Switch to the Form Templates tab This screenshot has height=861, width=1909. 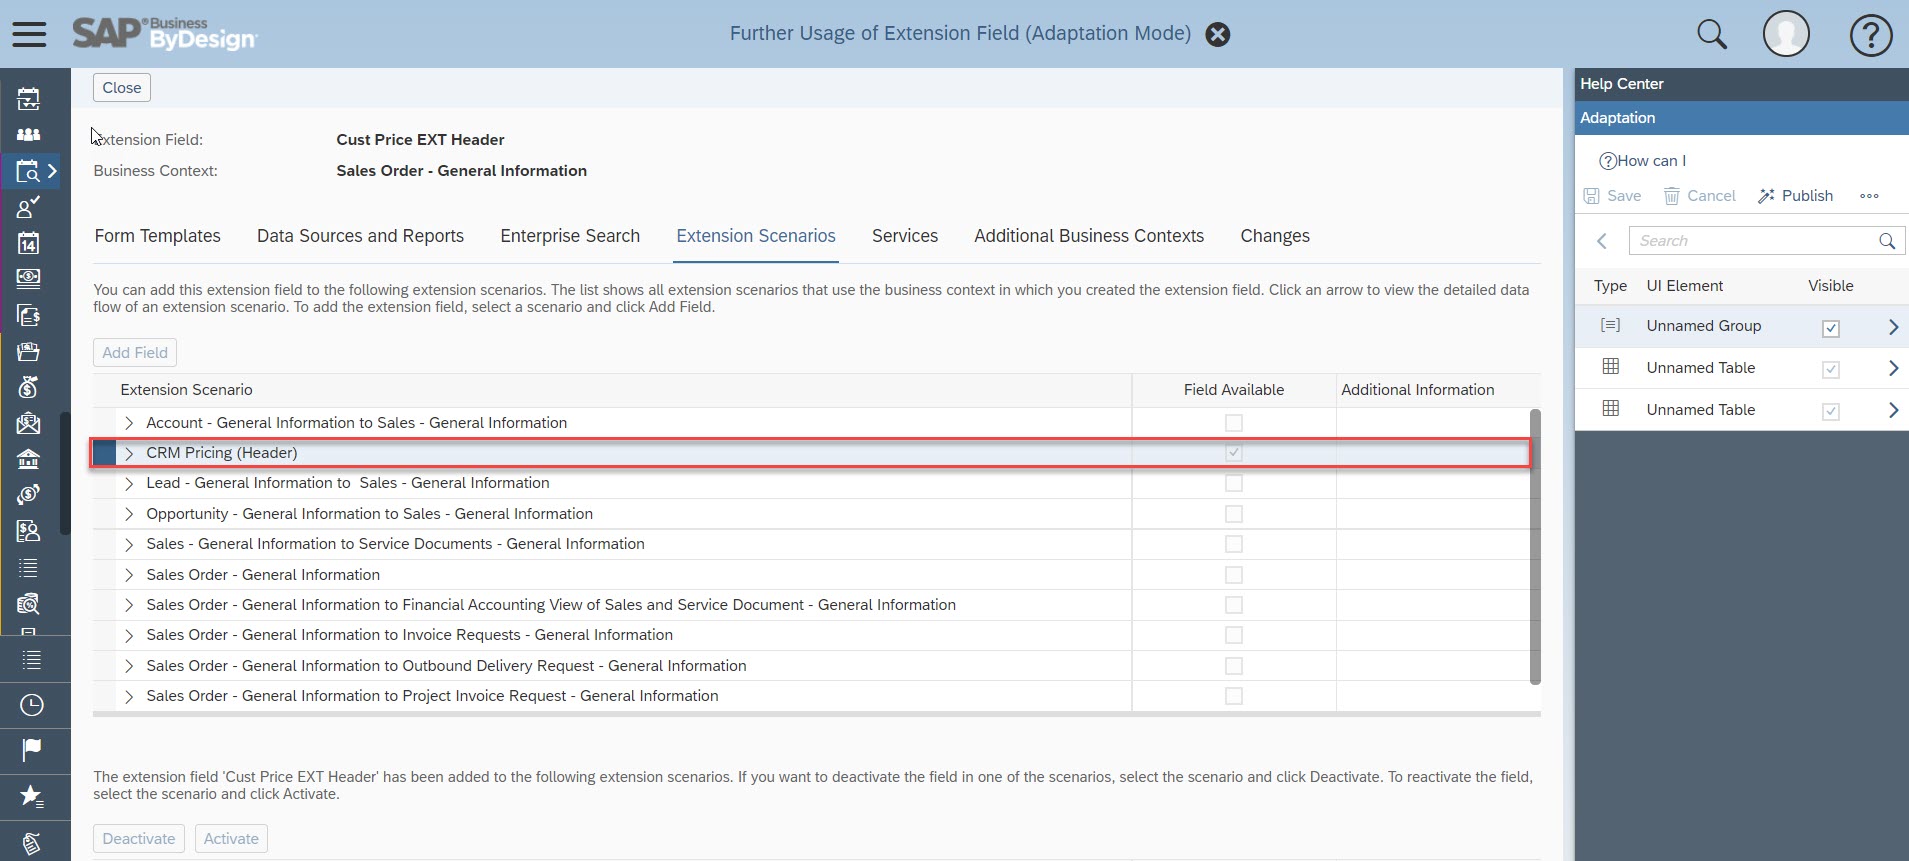[157, 236]
